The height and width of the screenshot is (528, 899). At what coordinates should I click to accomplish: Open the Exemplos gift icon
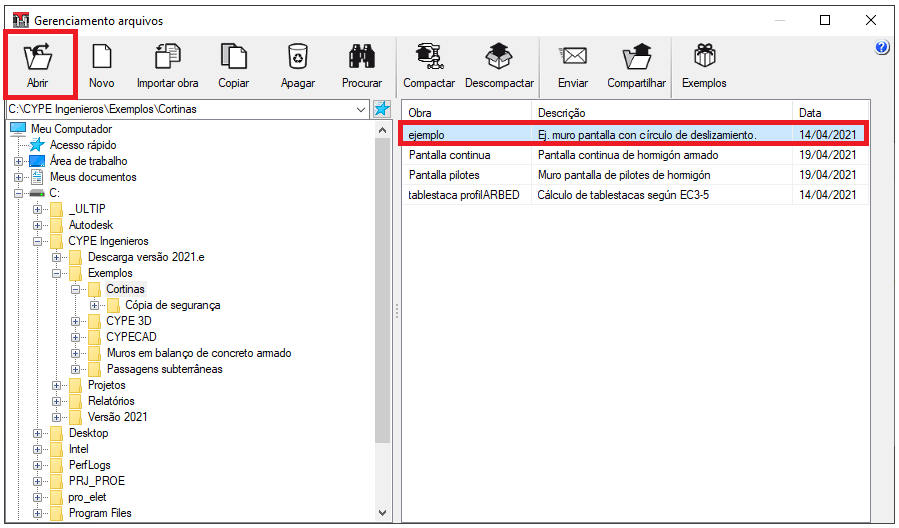(704, 65)
